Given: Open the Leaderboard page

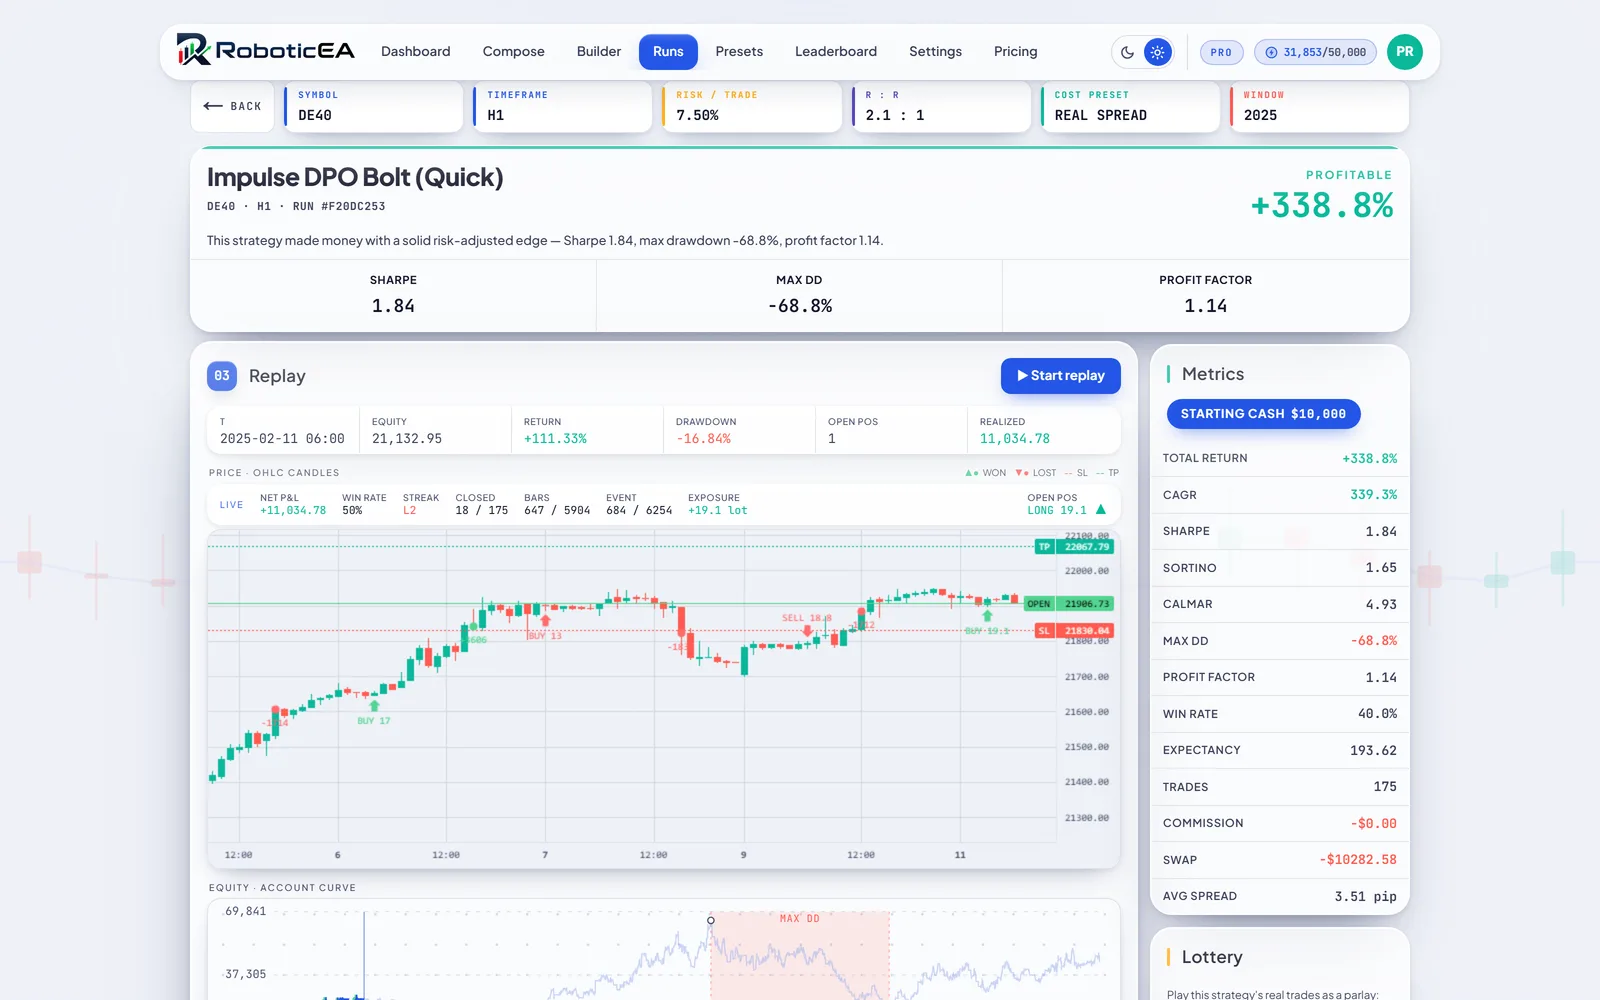Looking at the screenshot, I should 836,51.
